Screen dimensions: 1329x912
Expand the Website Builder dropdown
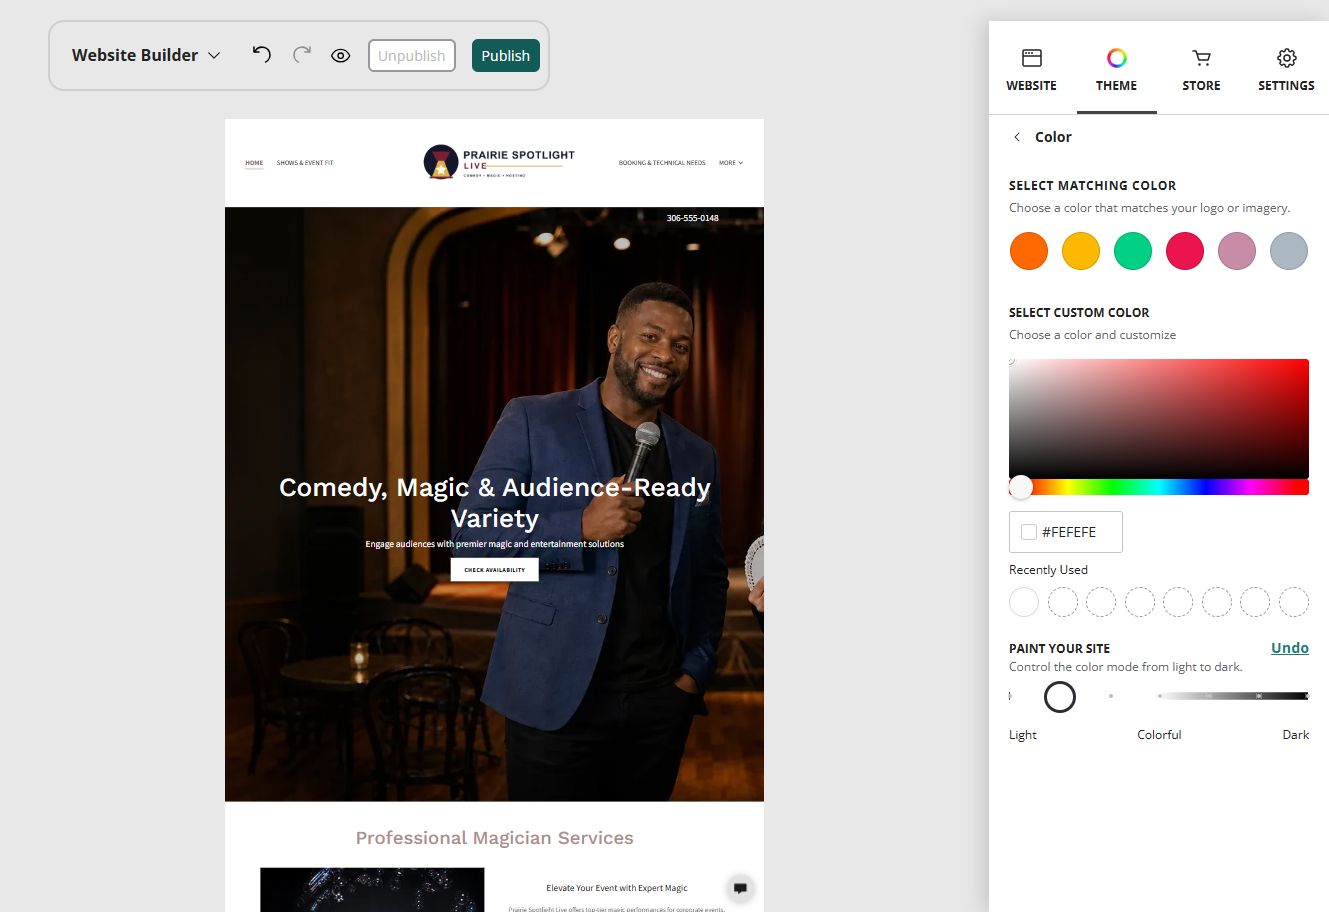146,55
